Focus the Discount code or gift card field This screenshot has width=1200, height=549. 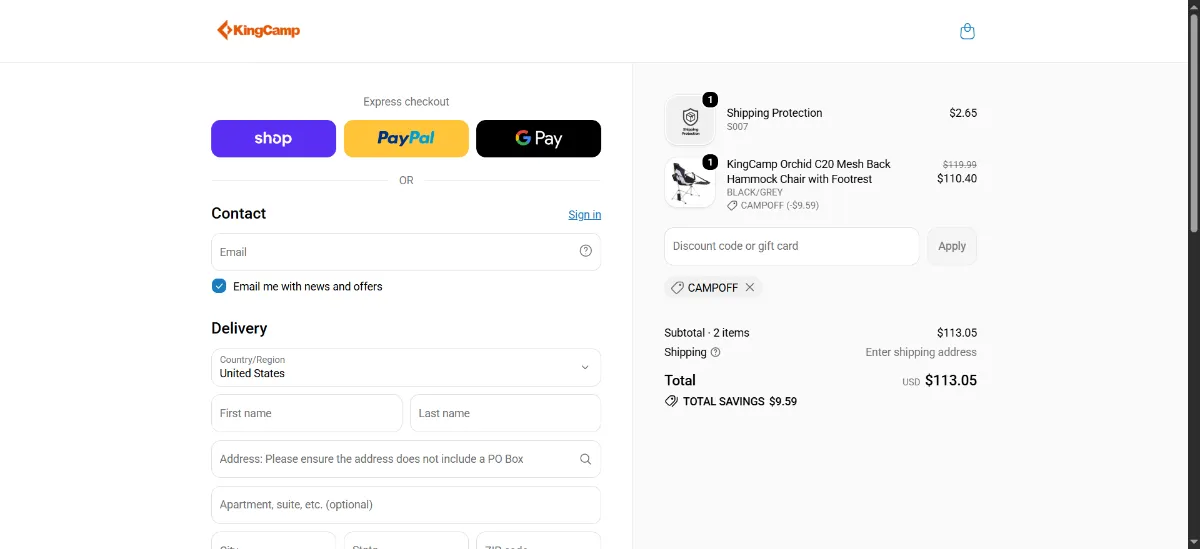click(792, 246)
